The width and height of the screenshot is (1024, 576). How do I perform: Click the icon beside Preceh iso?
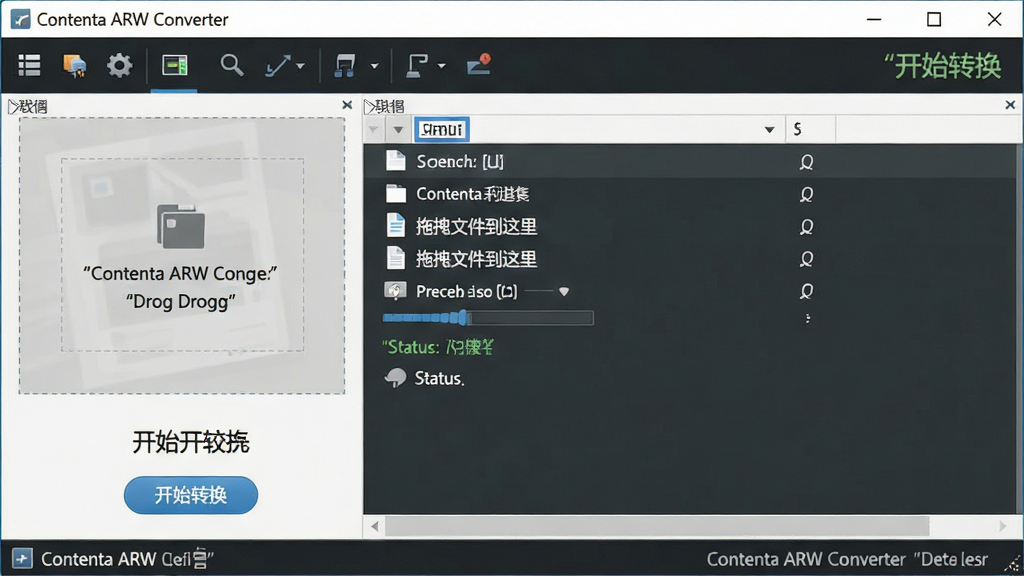click(394, 291)
